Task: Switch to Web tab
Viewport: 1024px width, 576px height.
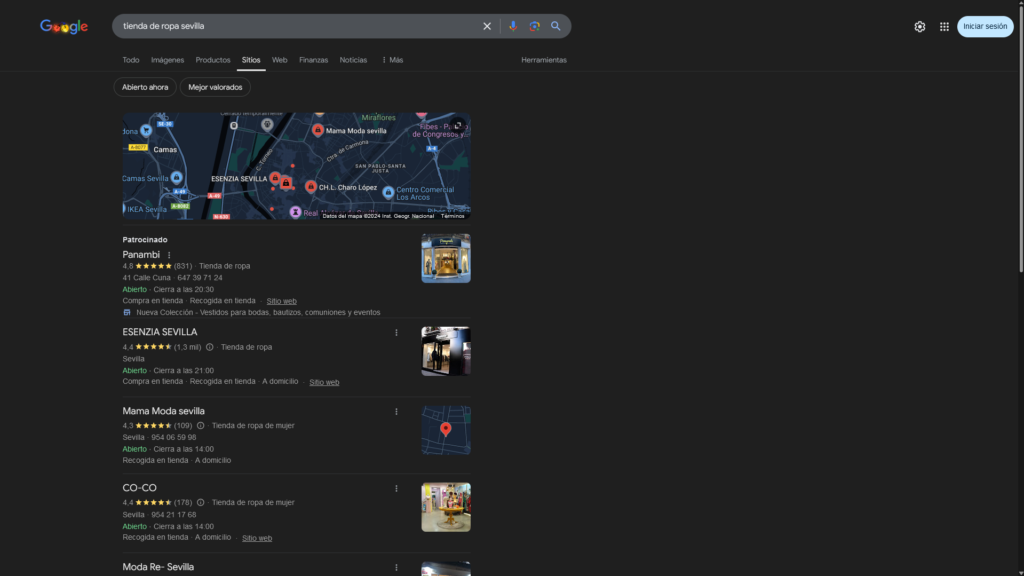Action: 280,60
